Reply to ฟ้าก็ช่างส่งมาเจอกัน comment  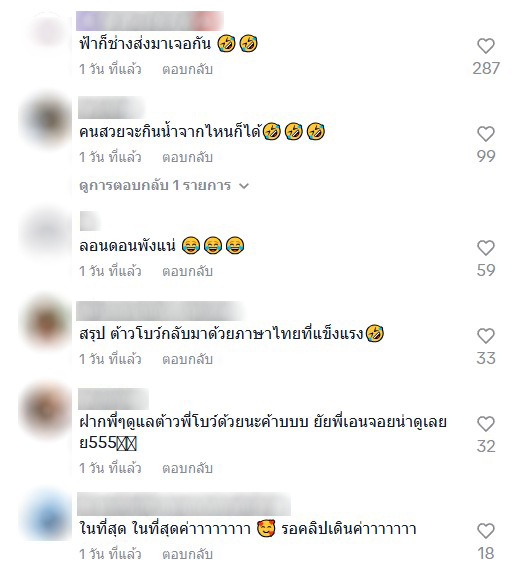click(x=187, y=69)
